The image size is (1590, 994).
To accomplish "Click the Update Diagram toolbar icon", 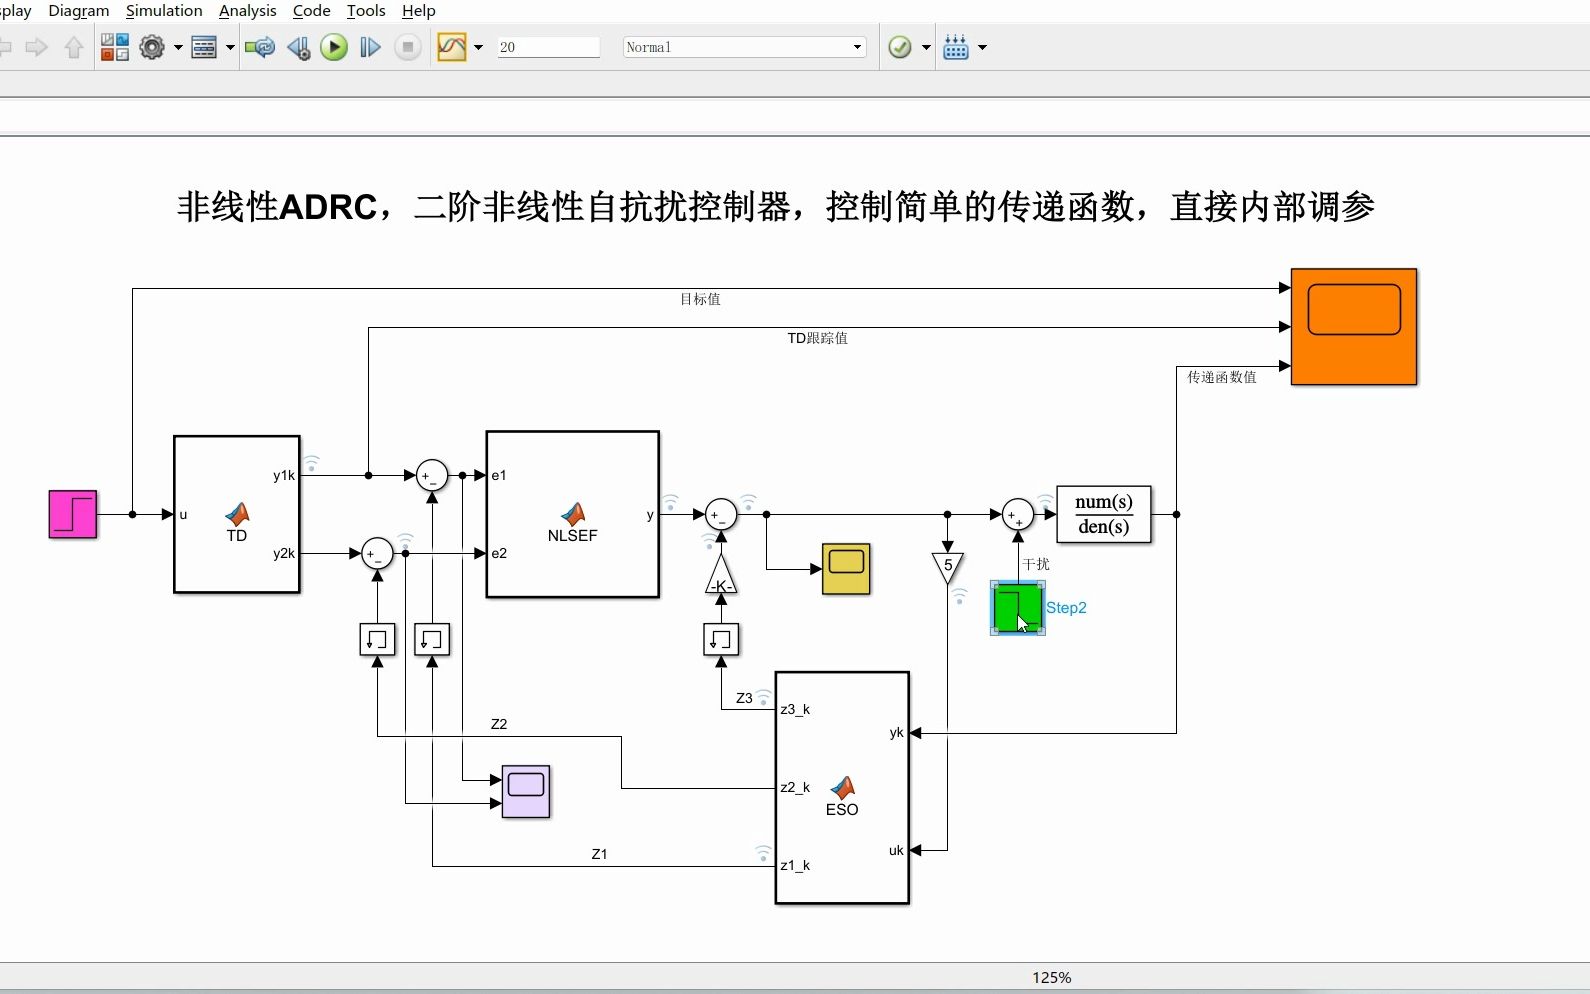I will pos(260,47).
